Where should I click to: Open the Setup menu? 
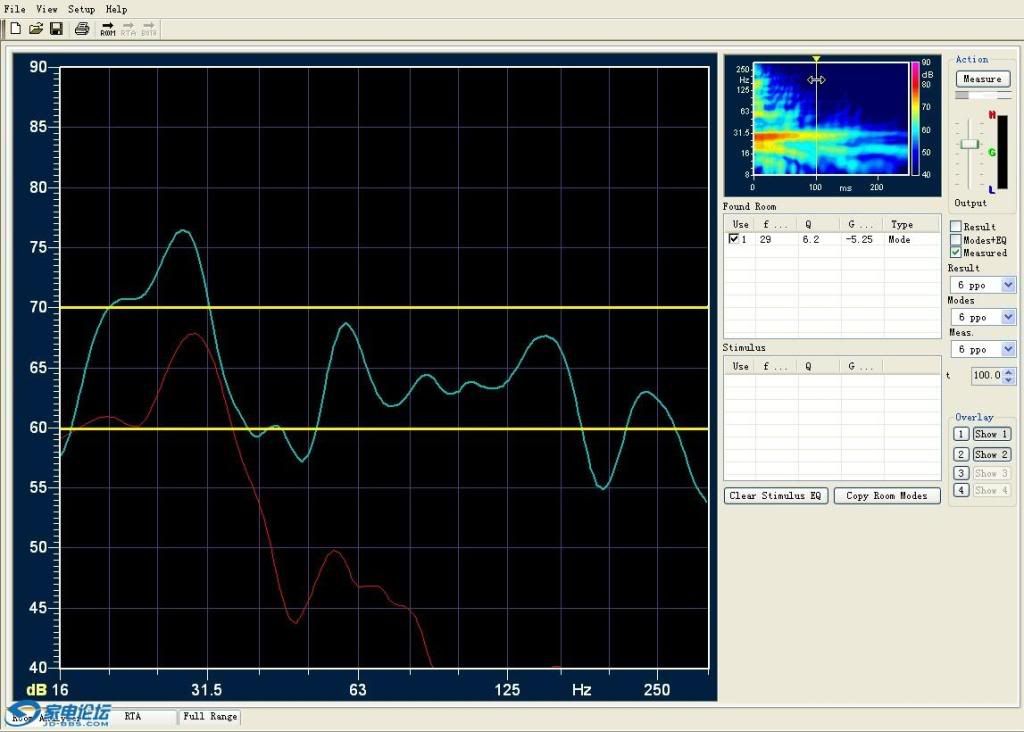pyautogui.click(x=81, y=9)
